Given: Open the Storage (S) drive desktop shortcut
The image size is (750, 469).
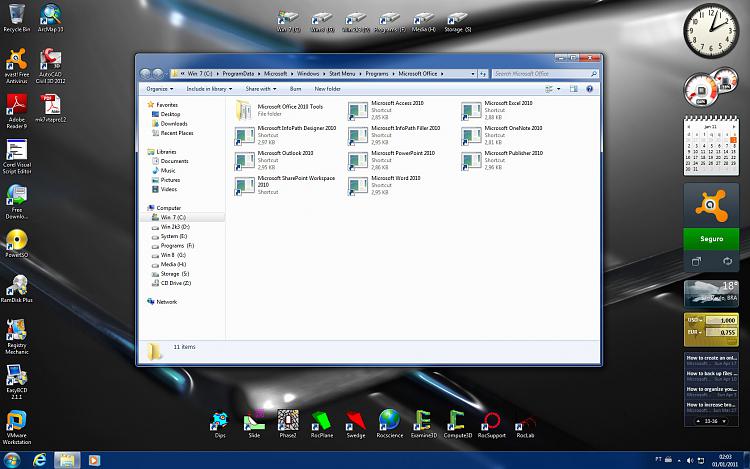Looking at the screenshot, I should point(457,22).
